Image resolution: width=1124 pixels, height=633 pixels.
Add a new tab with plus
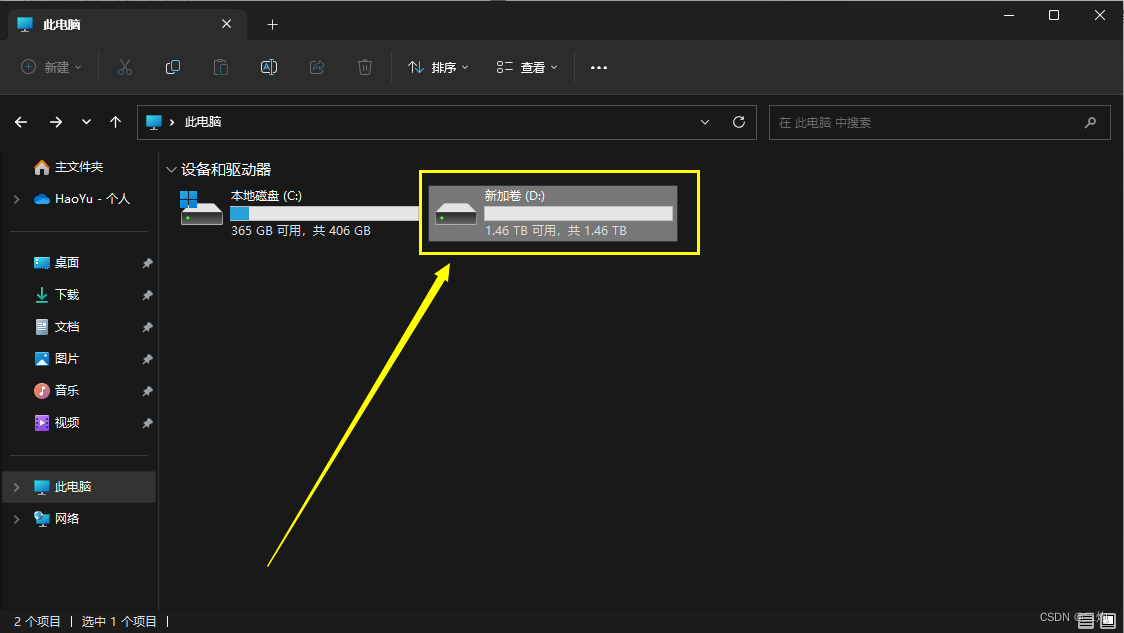pos(272,25)
